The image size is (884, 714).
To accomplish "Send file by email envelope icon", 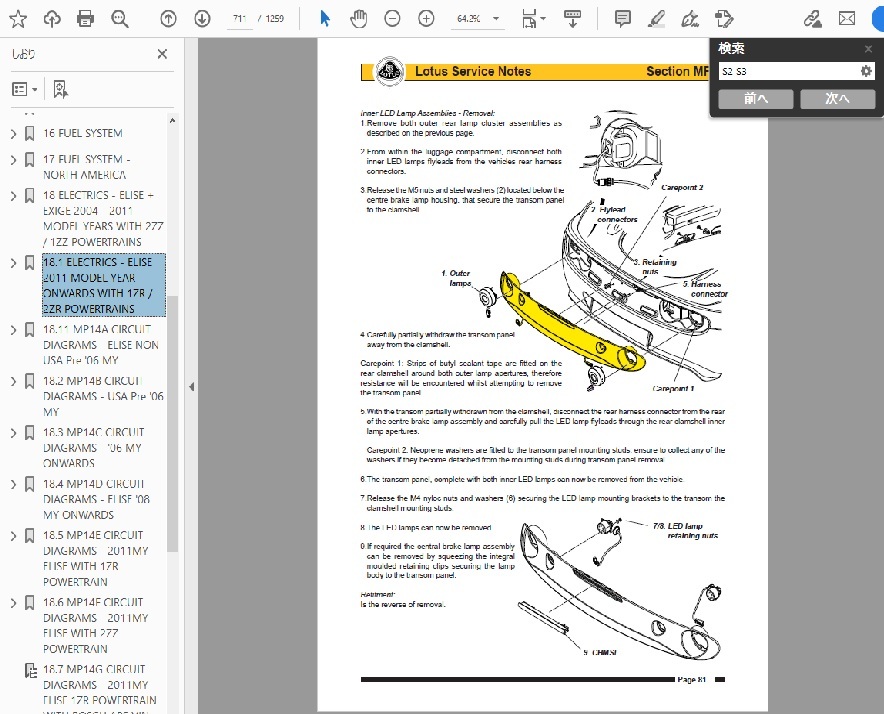I will click(847, 19).
